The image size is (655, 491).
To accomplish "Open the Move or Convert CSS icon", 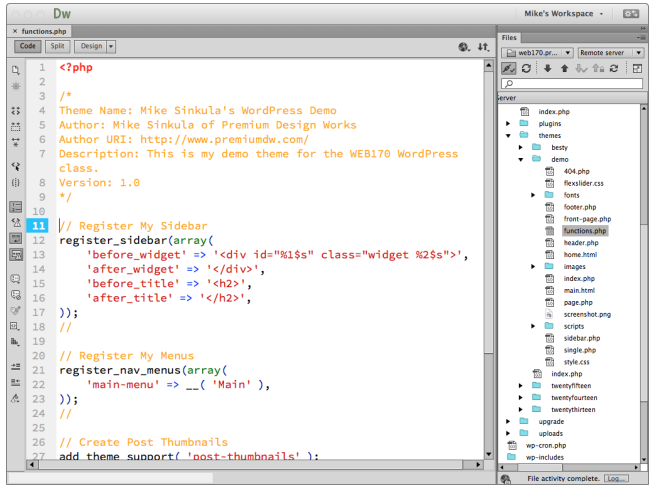I will click(x=15, y=342).
